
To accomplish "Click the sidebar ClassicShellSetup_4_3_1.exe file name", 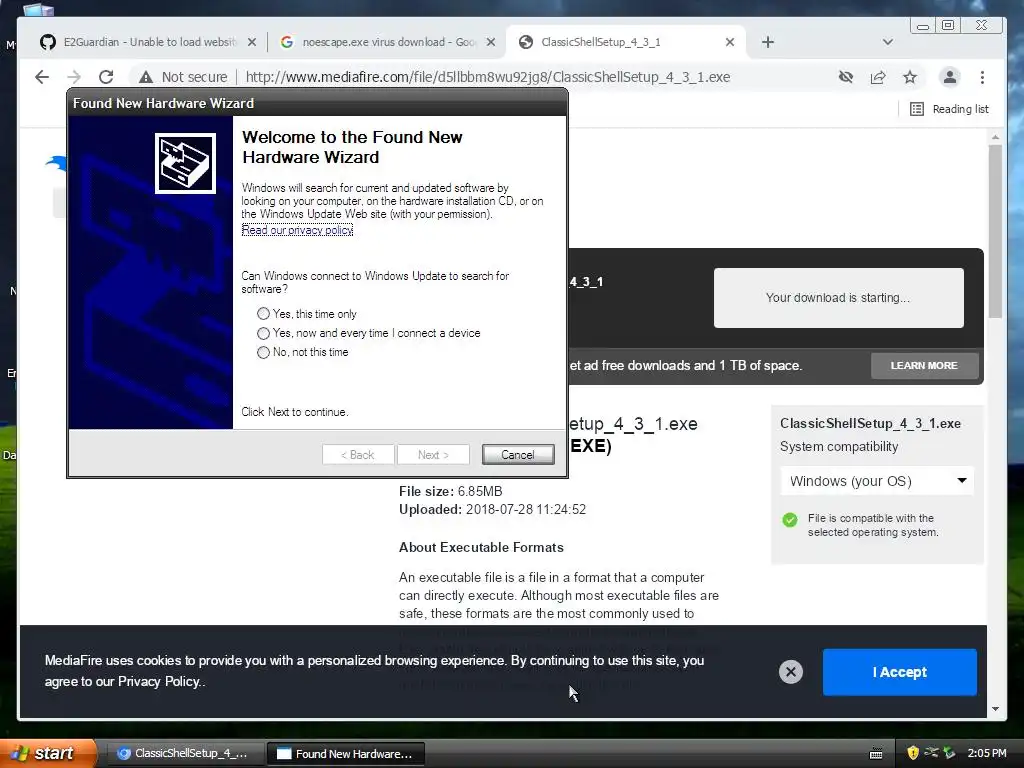I will pyautogui.click(x=871, y=423).
